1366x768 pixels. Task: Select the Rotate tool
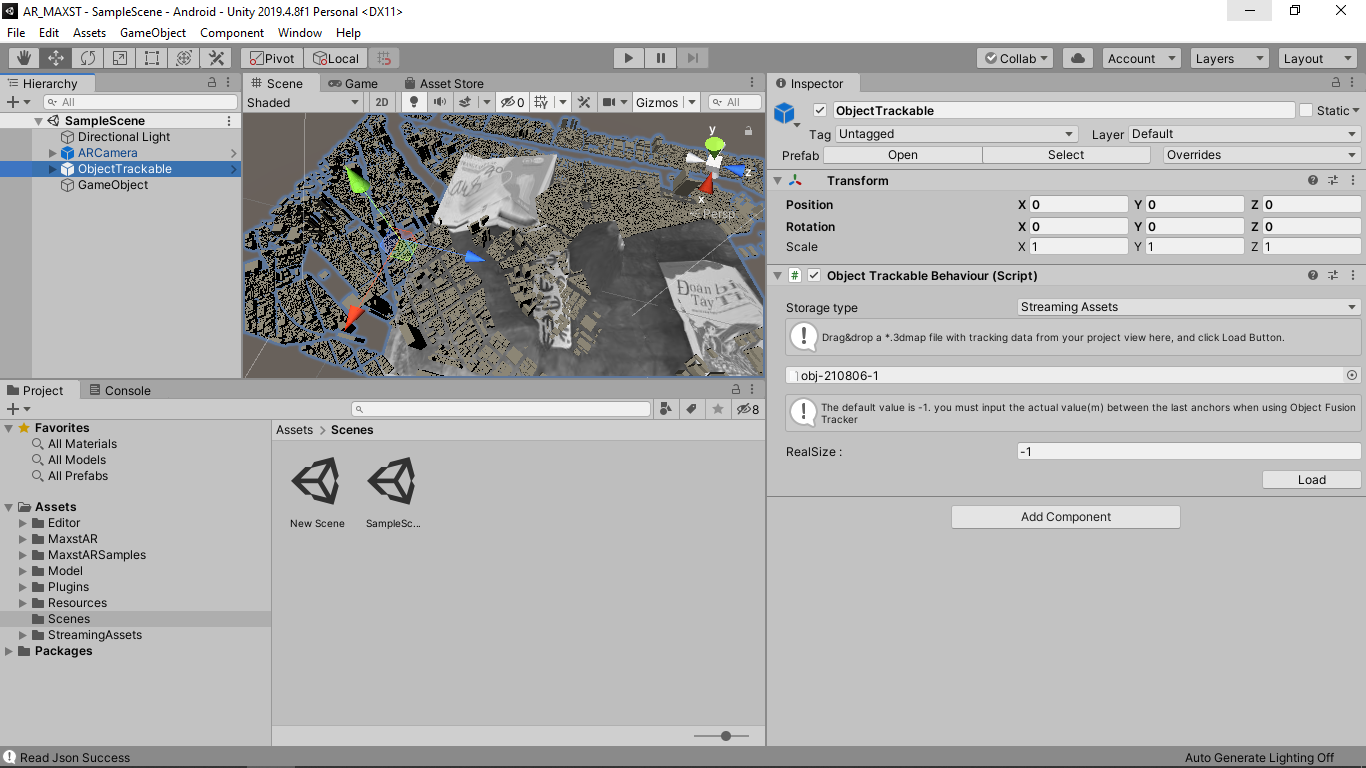[88, 58]
